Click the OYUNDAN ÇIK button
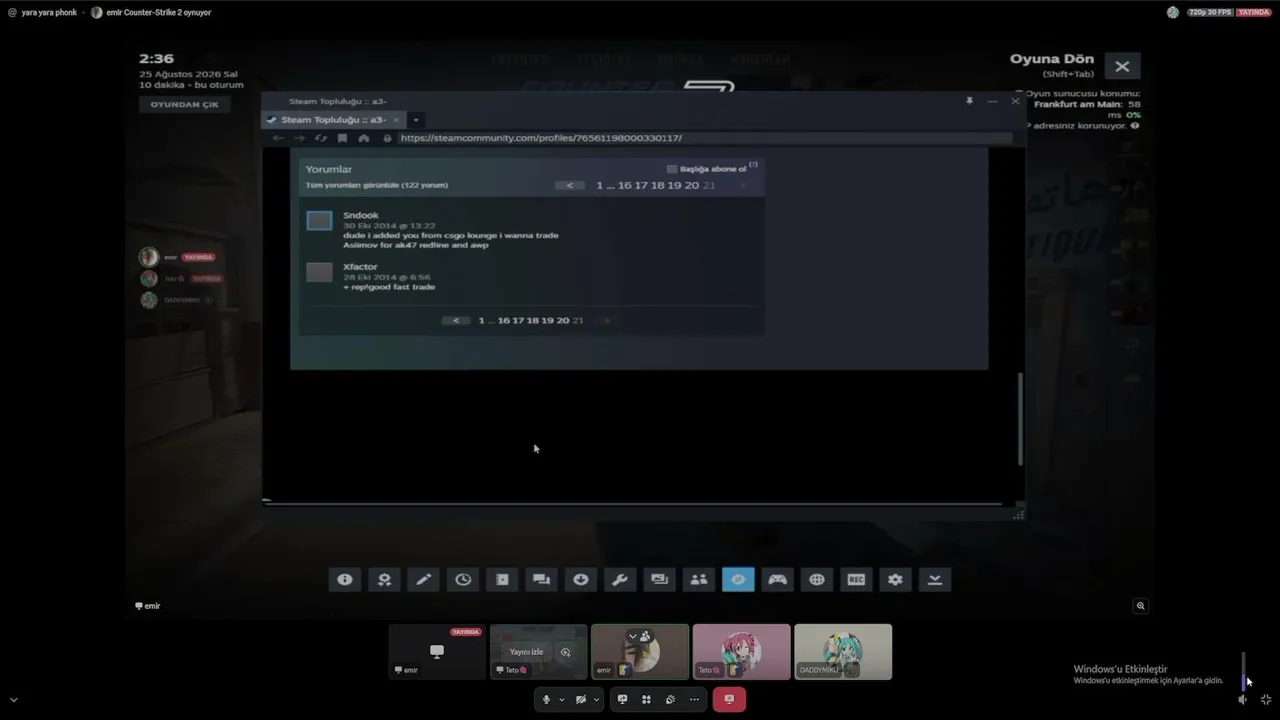The width and height of the screenshot is (1280, 720). pyautogui.click(x=185, y=104)
